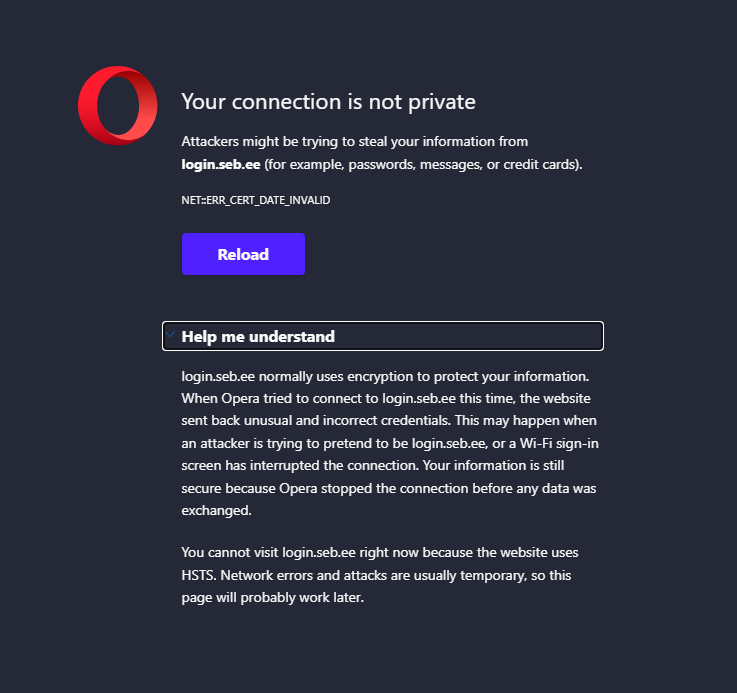The image size is (737, 693).
Task: Click the word "exchanged." ending the paragraph
Action: 215,510
